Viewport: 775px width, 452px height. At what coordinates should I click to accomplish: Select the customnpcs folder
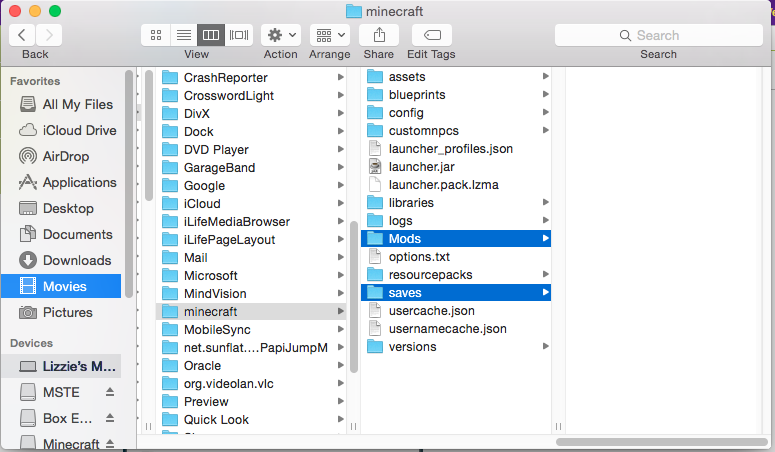click(456, 131)
